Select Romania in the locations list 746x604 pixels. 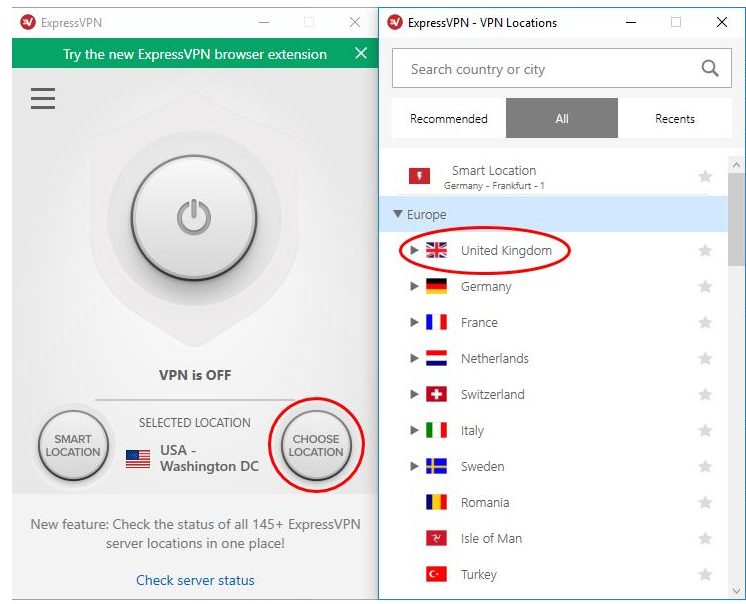485,502
